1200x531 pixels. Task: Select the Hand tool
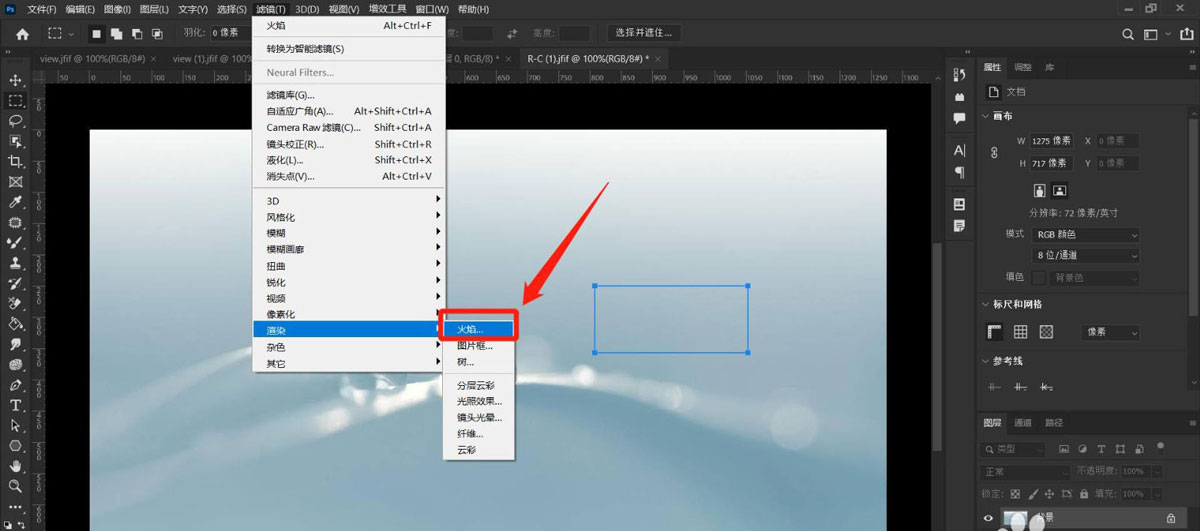[x=16, y=466]
